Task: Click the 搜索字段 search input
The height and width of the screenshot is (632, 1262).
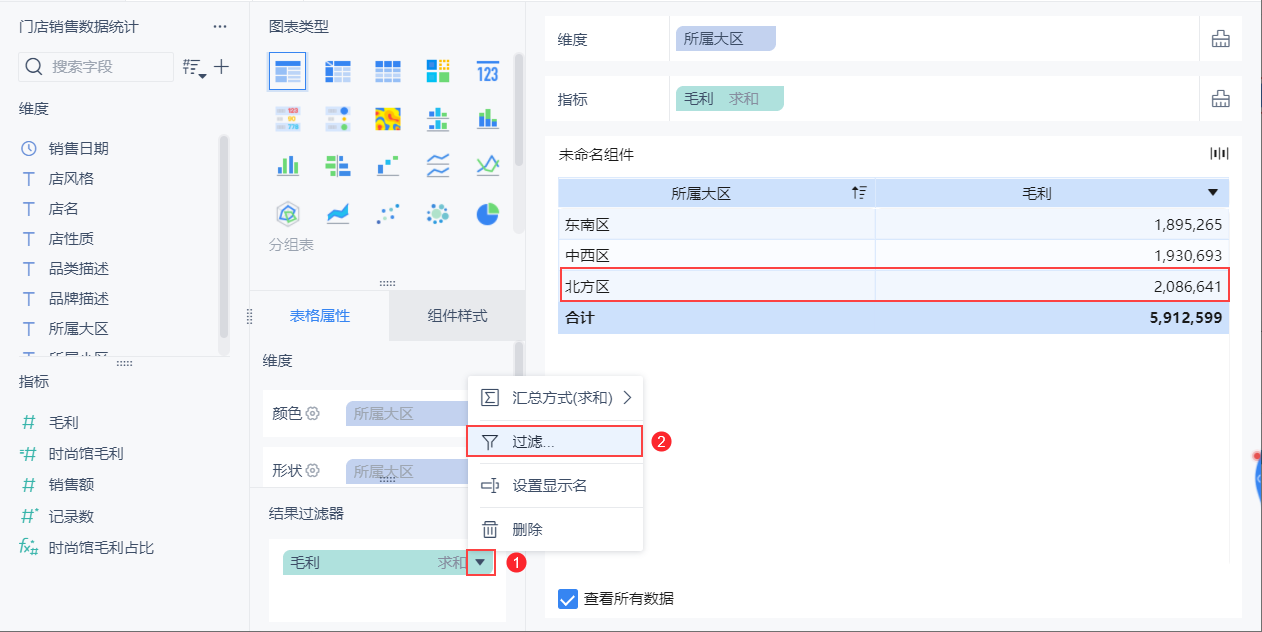Action: pos(96,67)
